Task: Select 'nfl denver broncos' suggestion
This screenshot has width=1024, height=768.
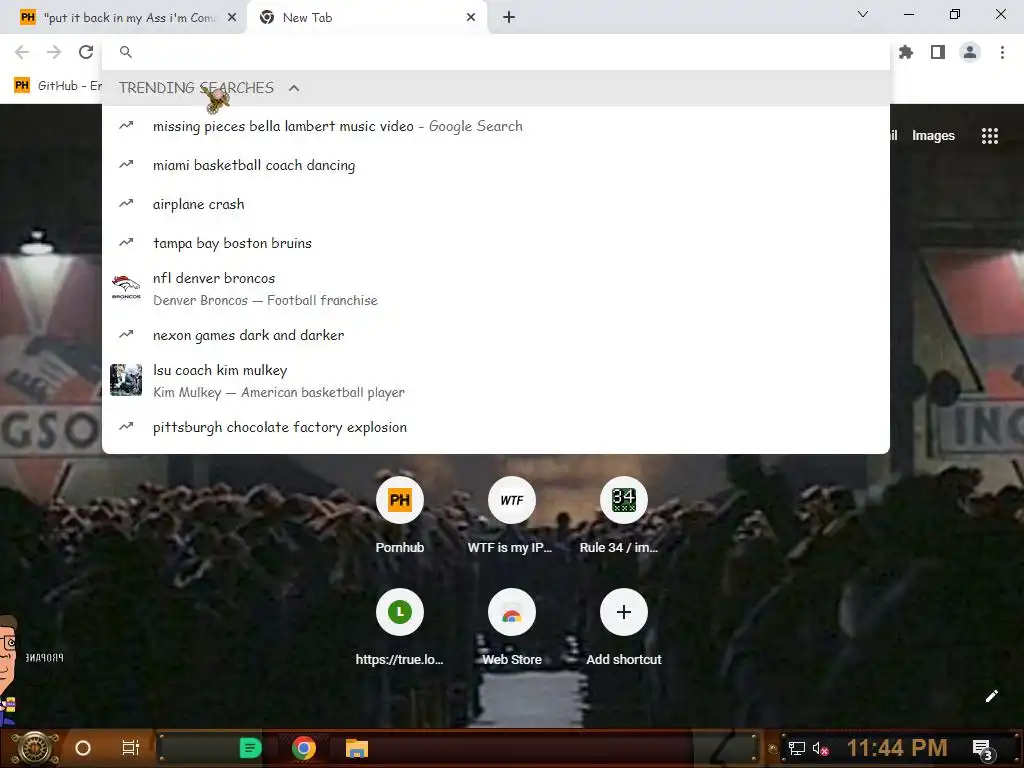Action: [x=496, y=289]
